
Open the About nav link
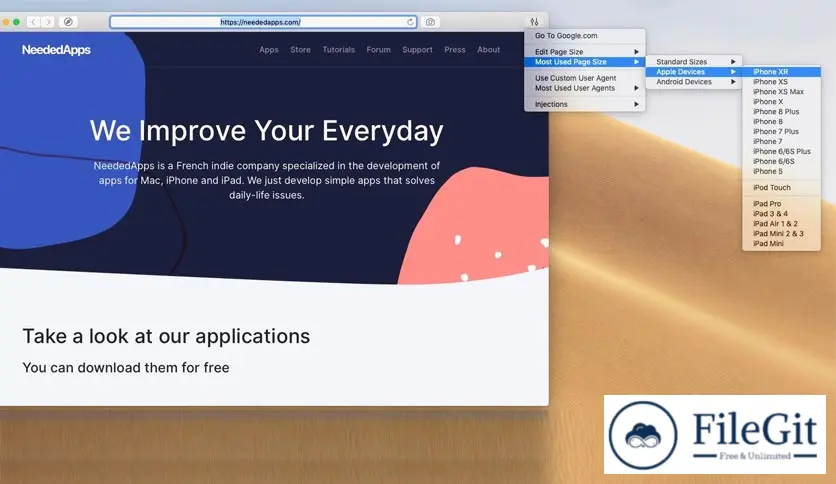[x=488, y=50]
